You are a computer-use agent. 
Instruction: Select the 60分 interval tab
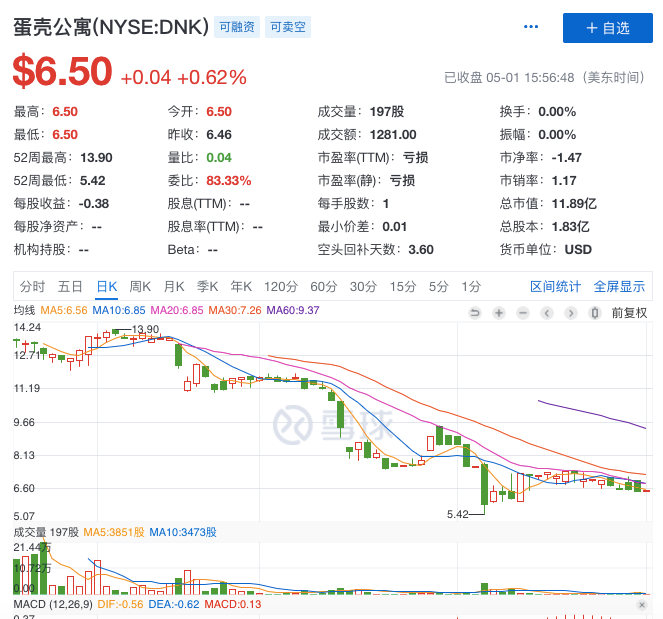tap(323, 286)
